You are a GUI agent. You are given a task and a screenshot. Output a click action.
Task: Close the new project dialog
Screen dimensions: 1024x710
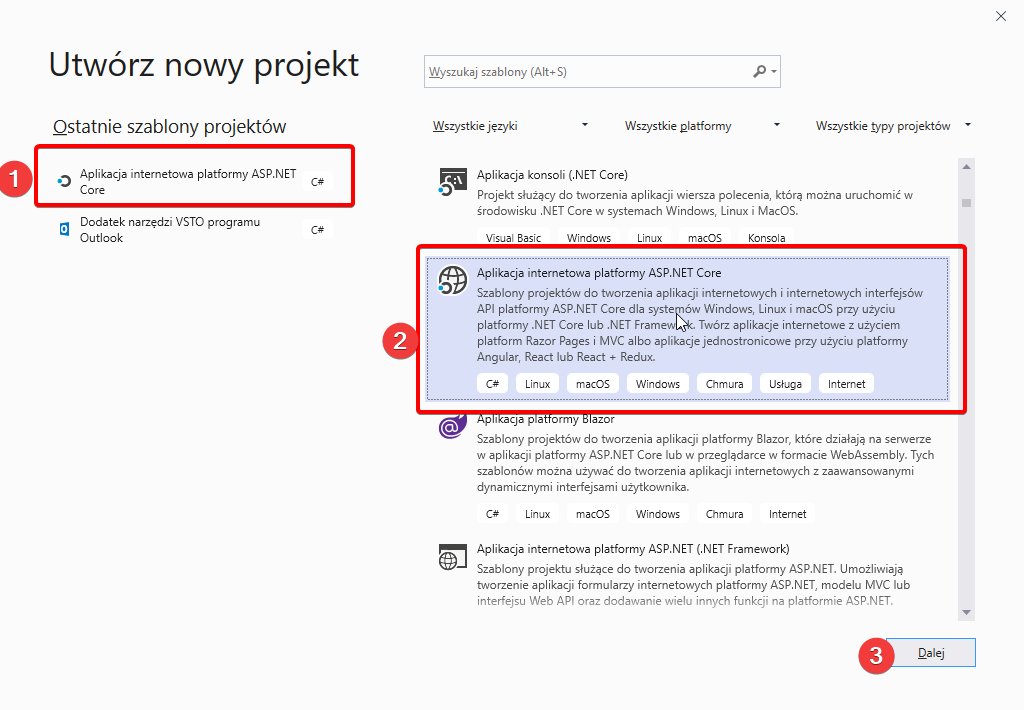point(1000,16)
